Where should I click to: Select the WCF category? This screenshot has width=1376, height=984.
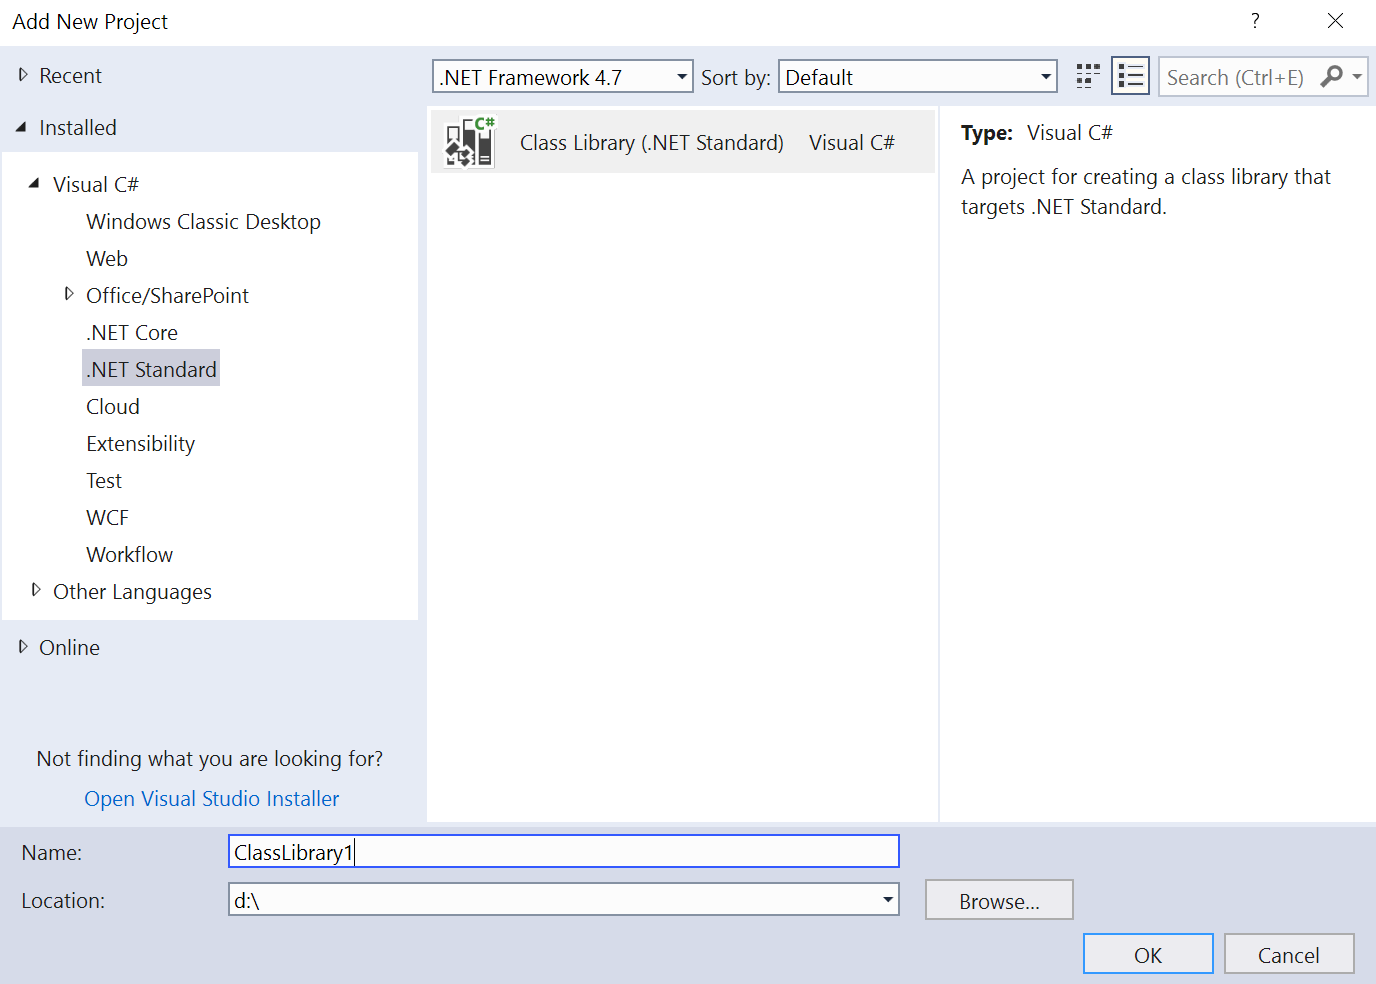[107, 518]
